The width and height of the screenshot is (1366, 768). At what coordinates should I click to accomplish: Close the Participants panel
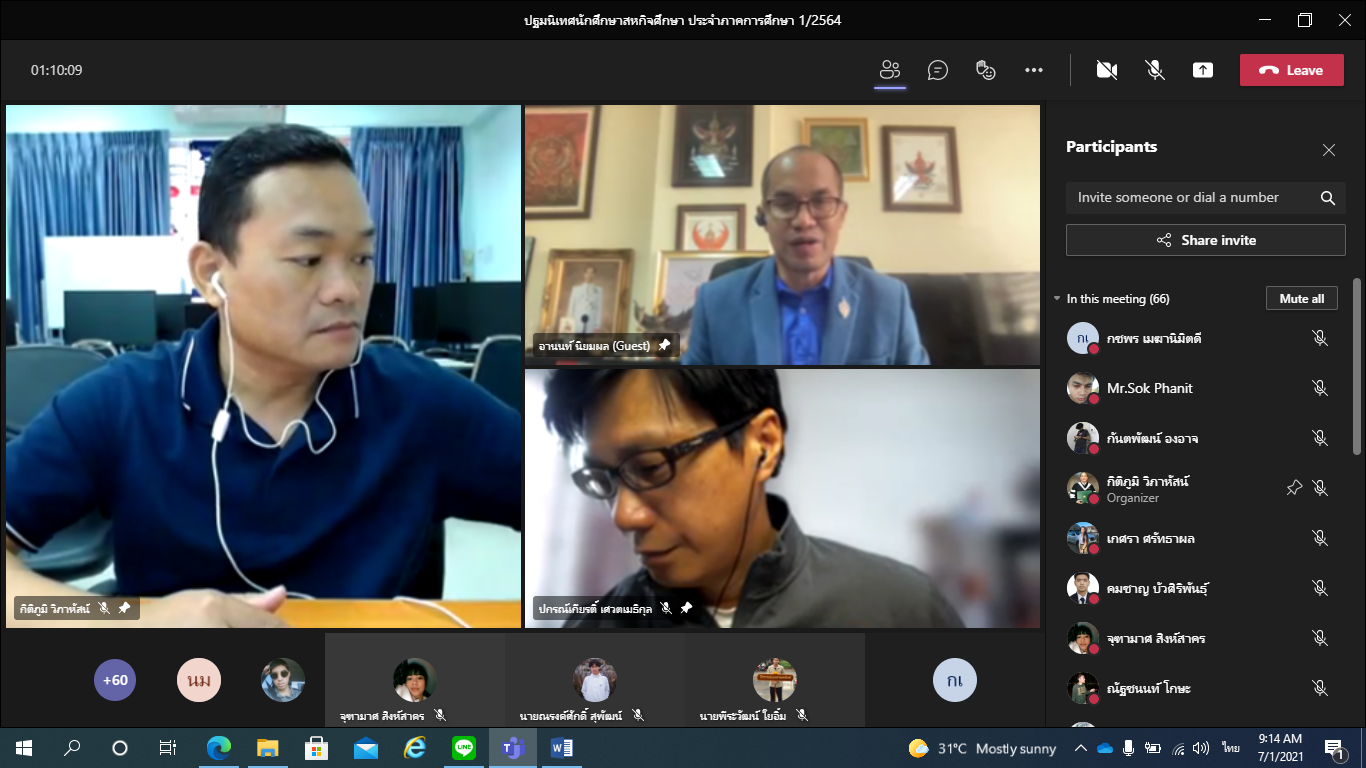[1328, 150]
